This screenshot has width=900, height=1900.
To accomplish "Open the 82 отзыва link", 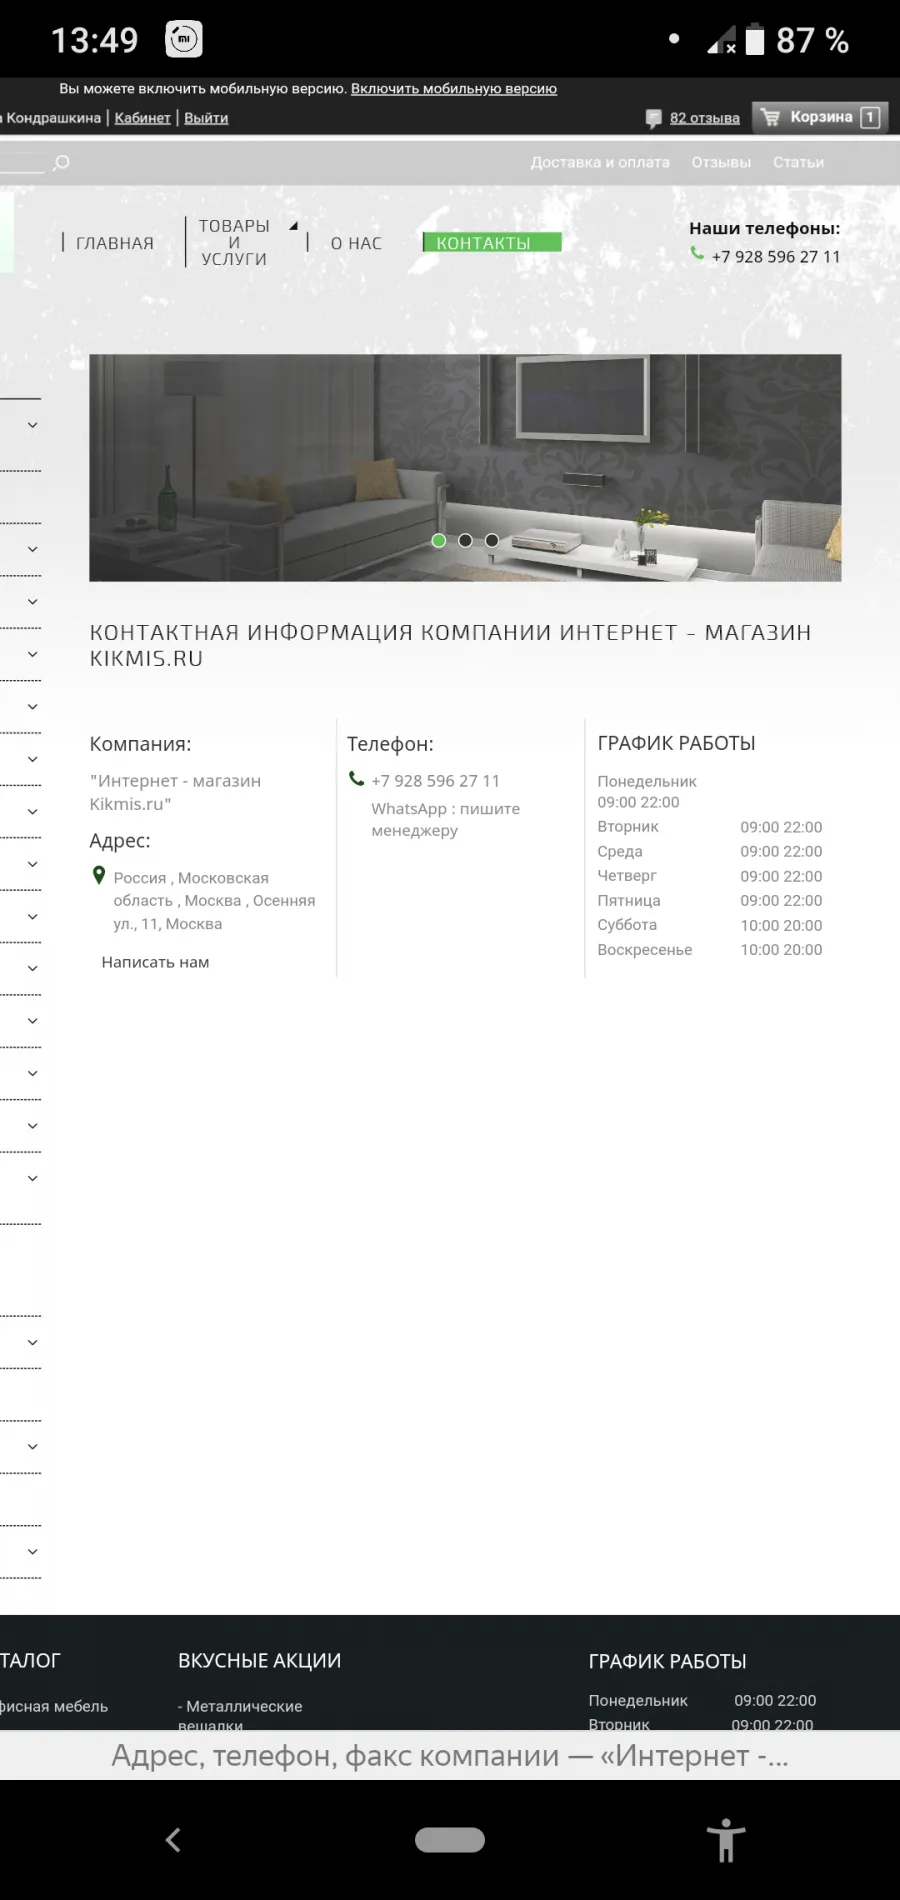I will (705, 118).
